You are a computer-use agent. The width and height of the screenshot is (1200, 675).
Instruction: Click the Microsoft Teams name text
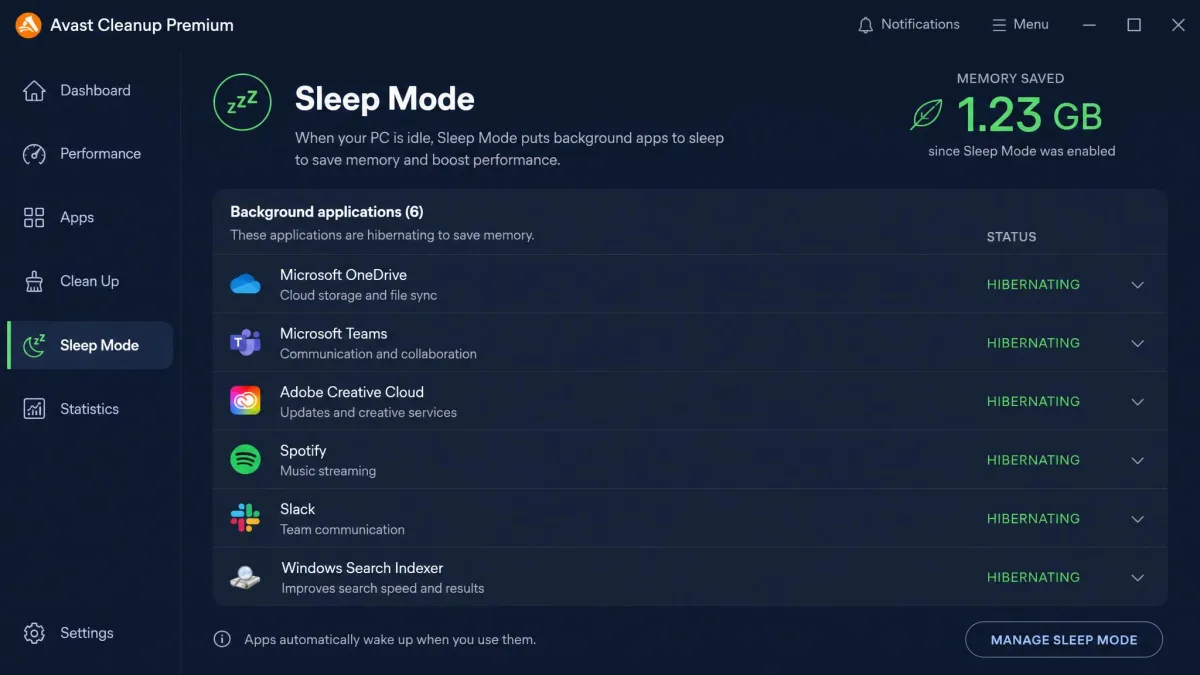pos(333,334)
